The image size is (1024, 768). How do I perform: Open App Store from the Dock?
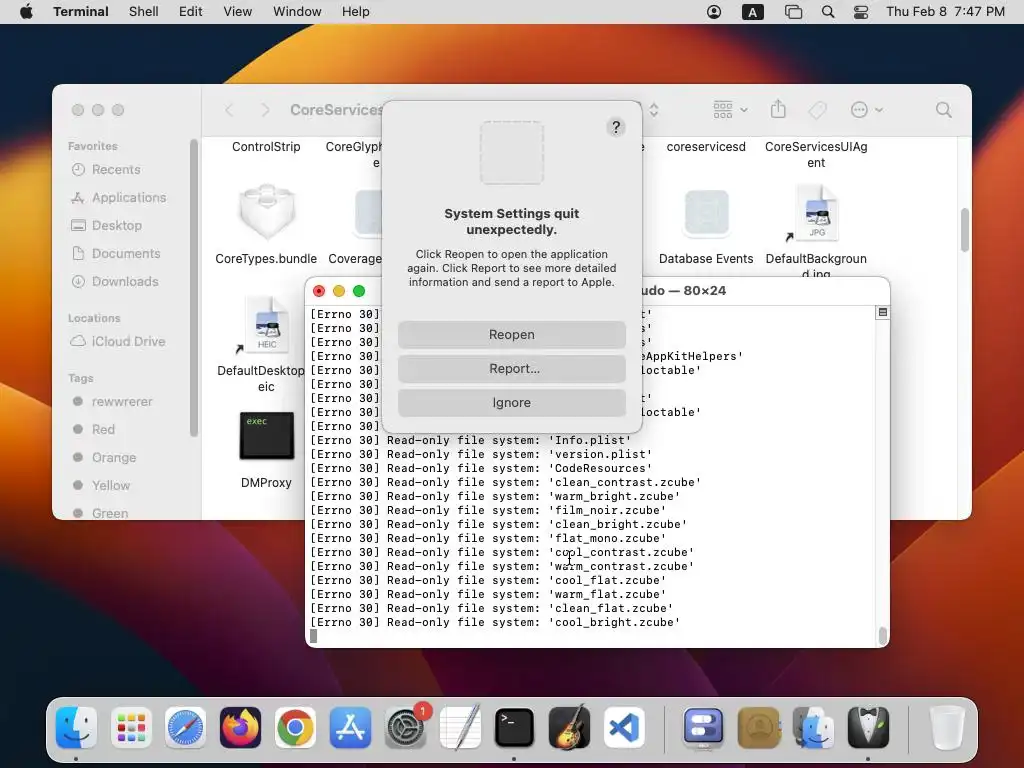coord(350,727)
